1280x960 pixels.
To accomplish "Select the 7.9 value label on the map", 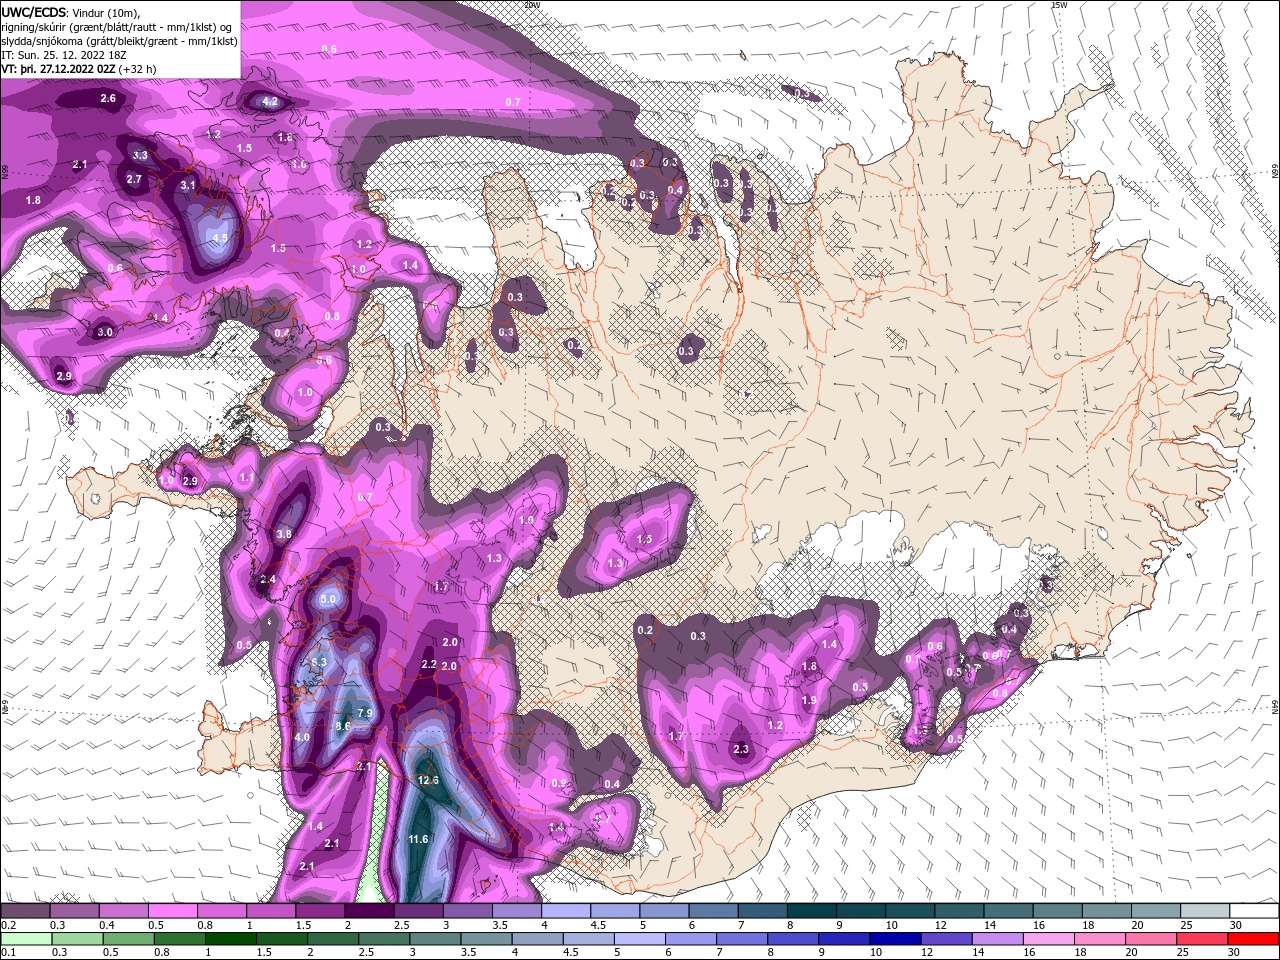I will click(364, 713).
